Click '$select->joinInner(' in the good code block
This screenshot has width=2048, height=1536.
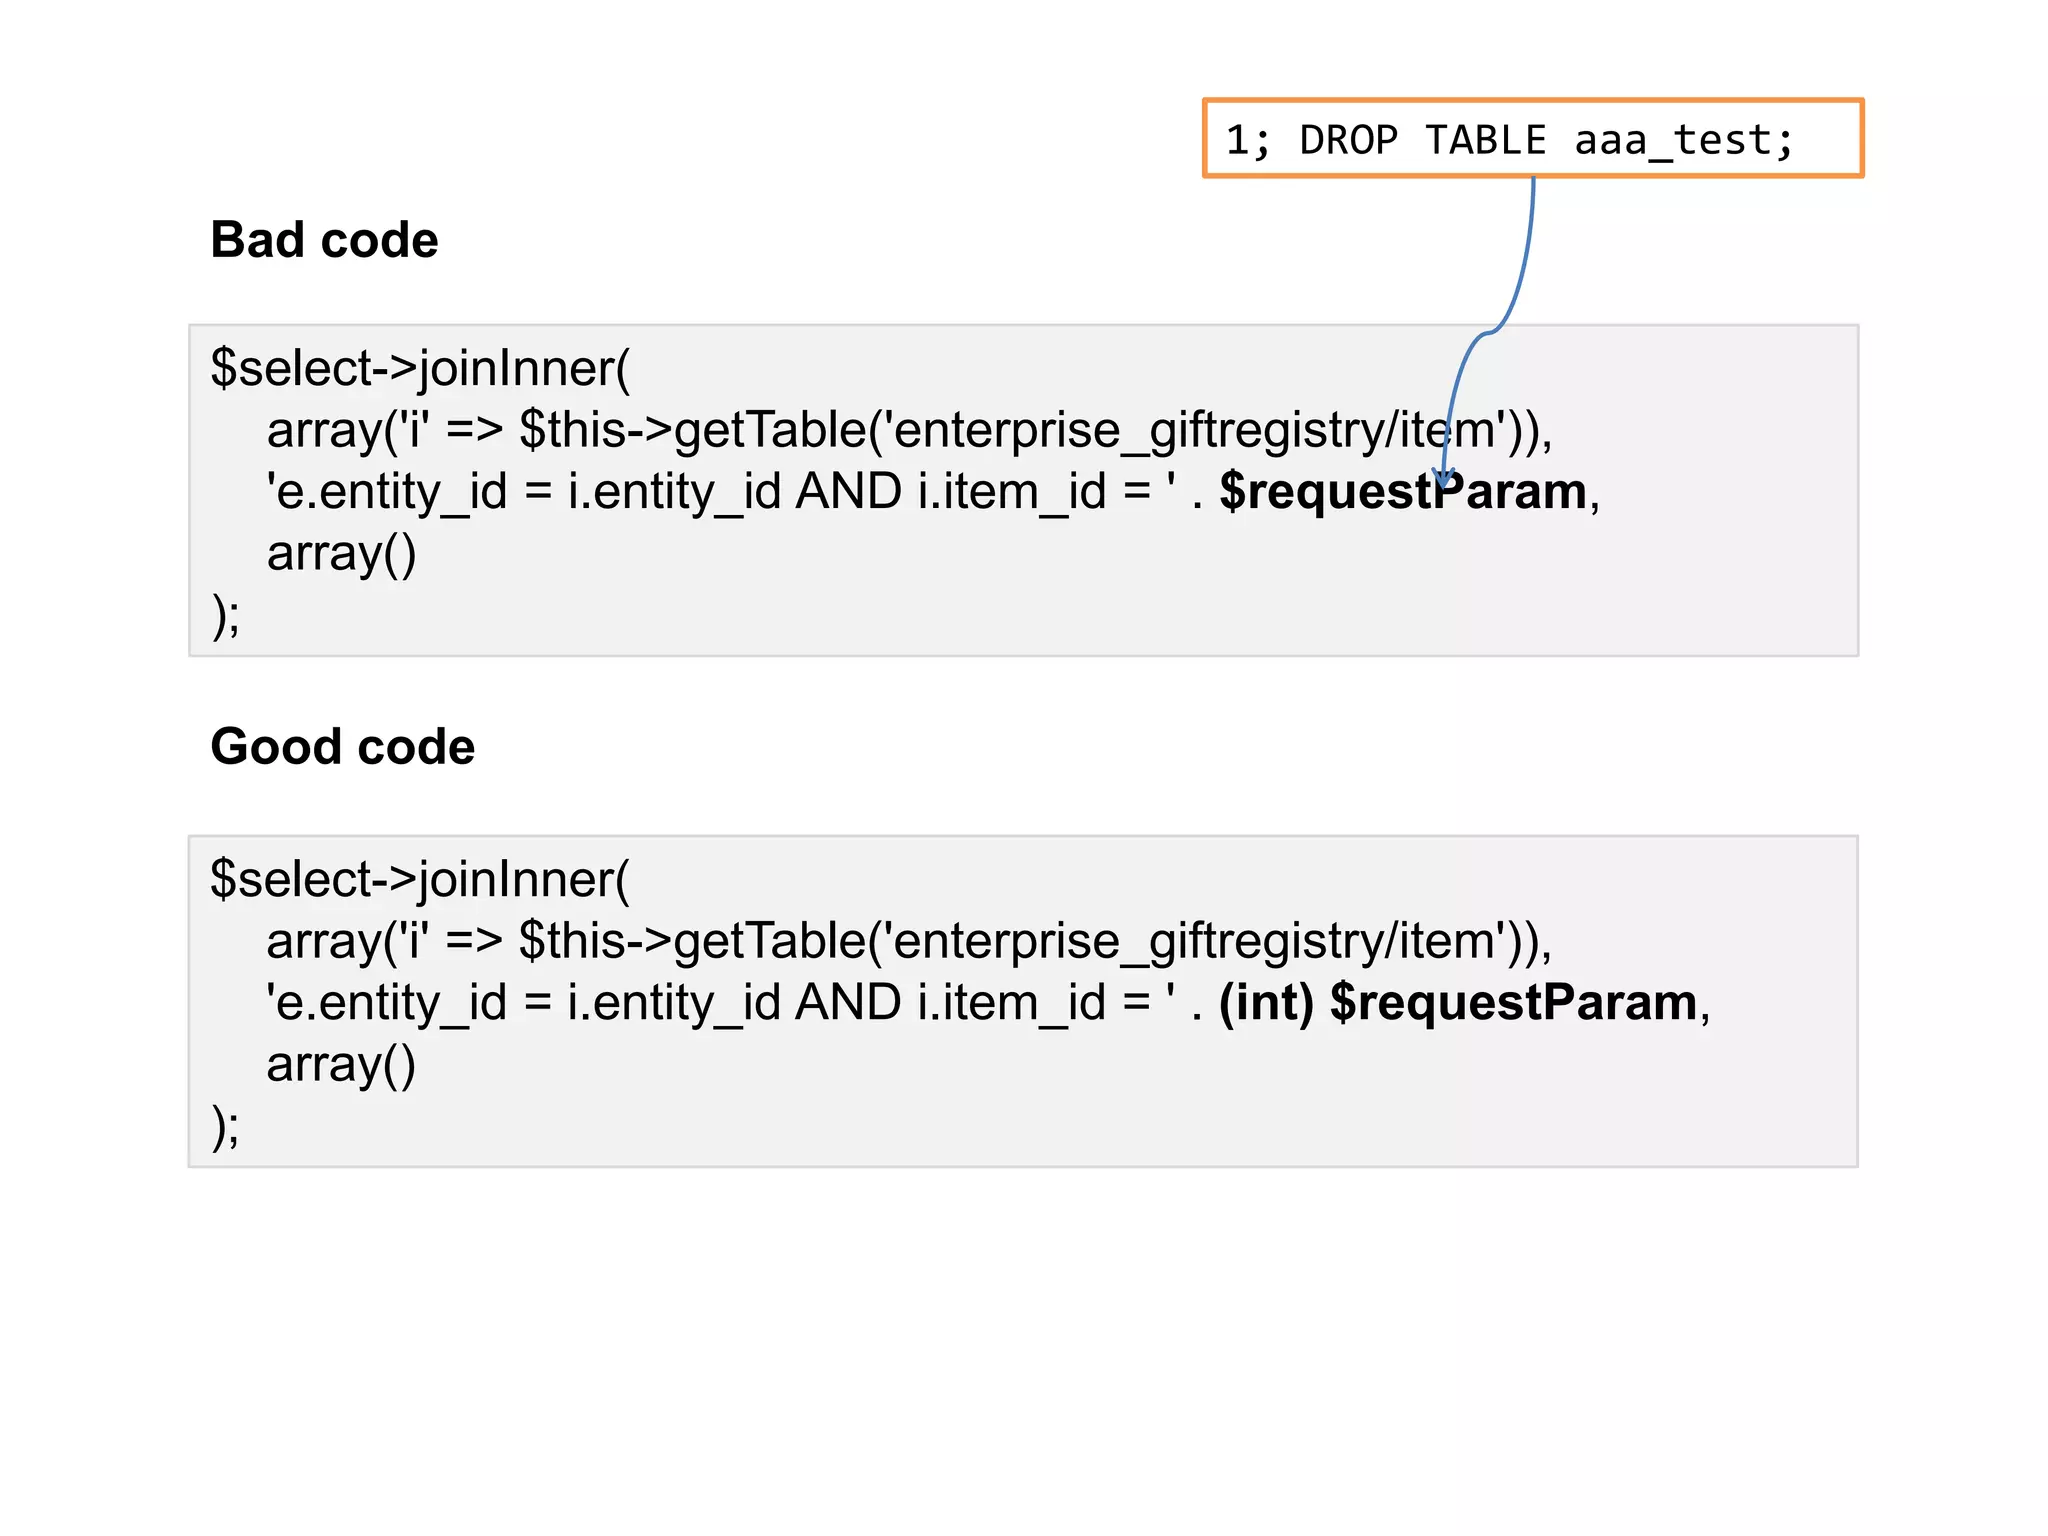click(420, 879)
